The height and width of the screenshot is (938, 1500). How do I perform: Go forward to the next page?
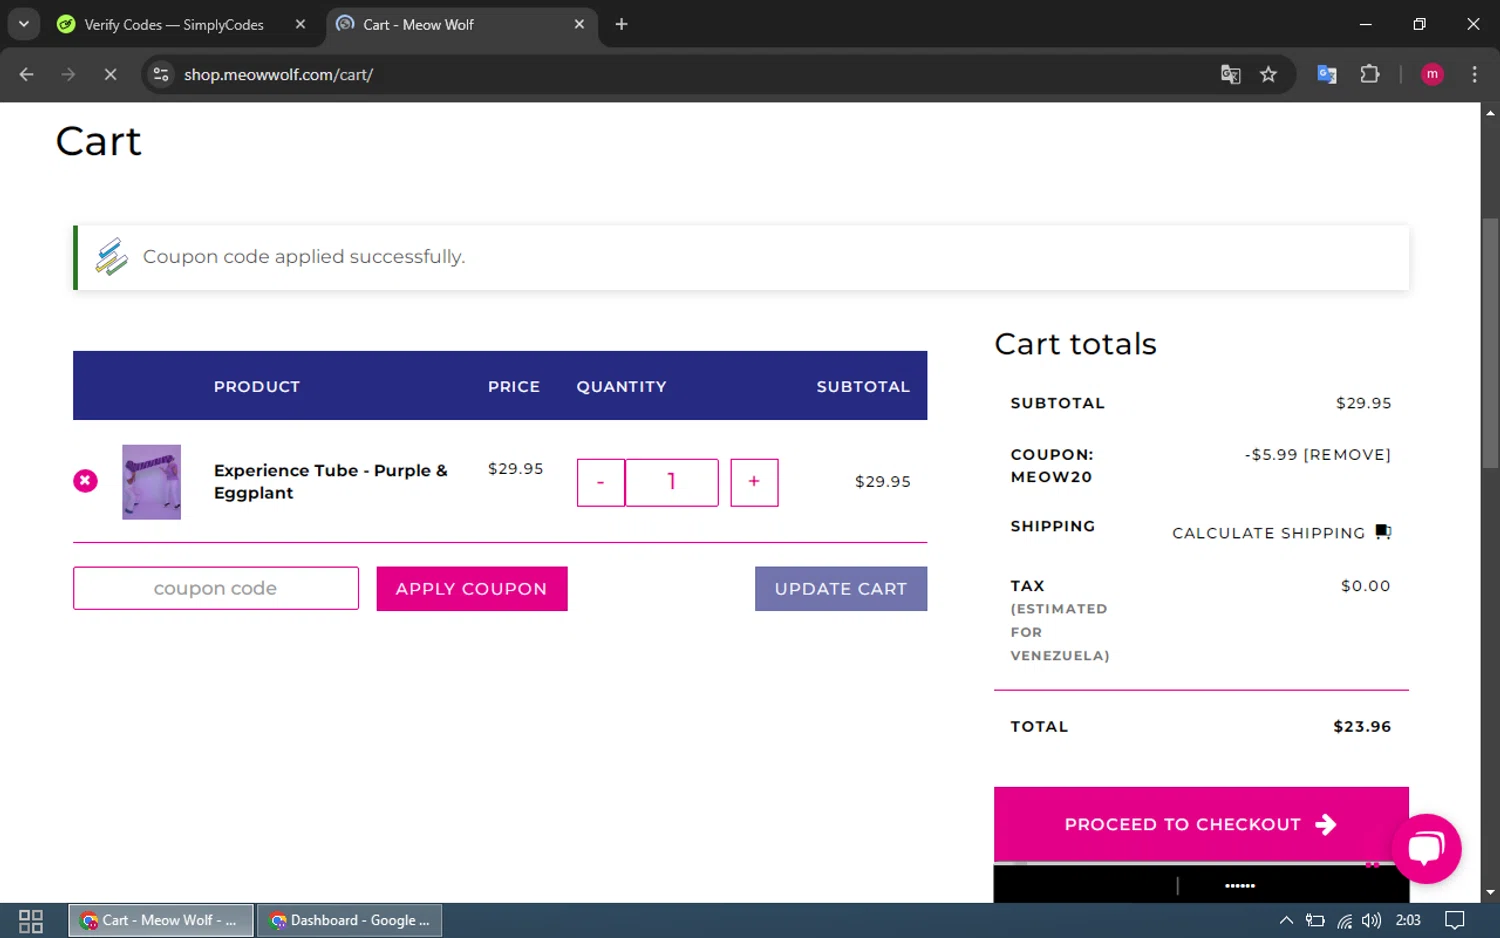point(68,74)
